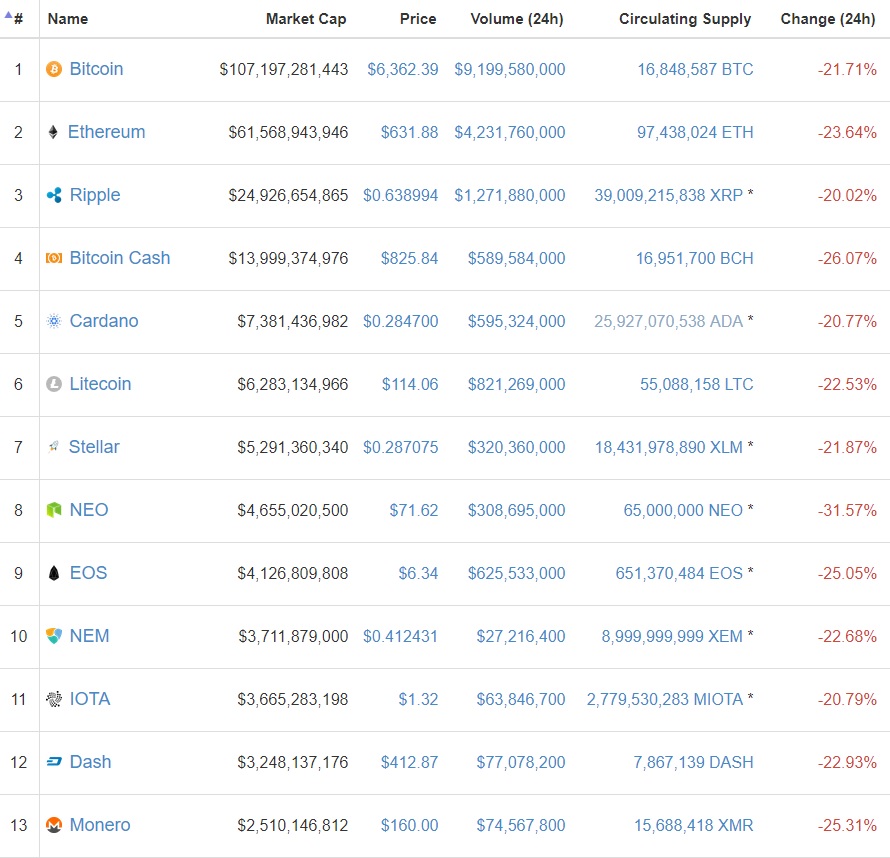Click the Bitcoin coin logo icon

pos(54,69)
